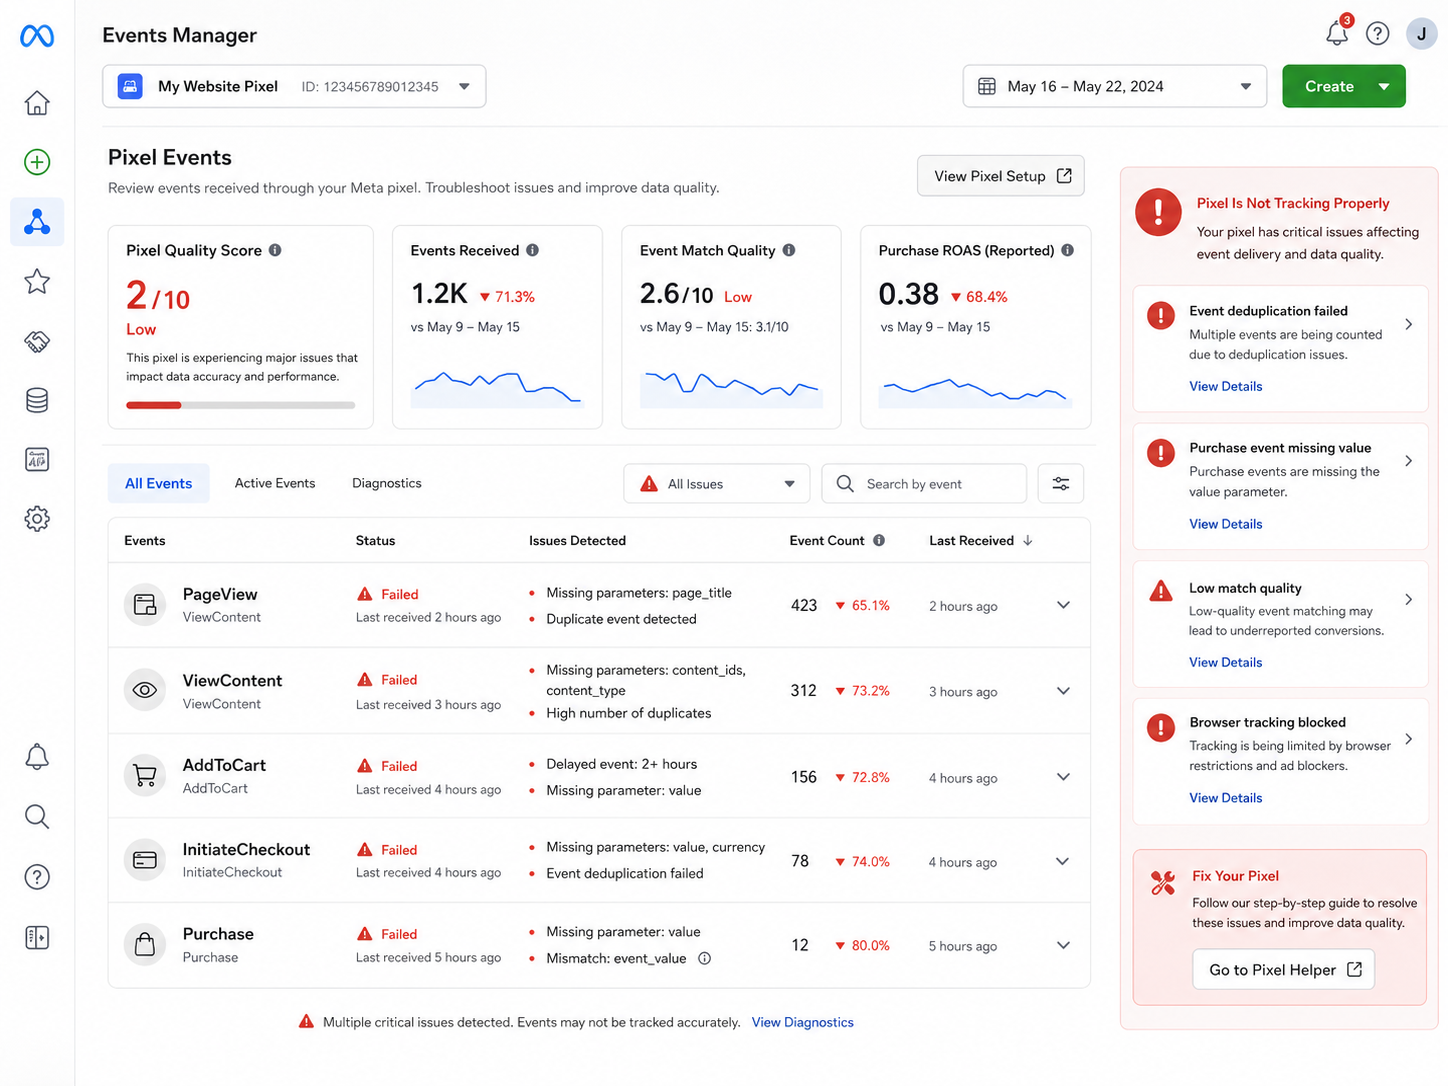The image size is (1448, 1086).
Task: Expand the PageView event row
Action: tap(1063, 605)
